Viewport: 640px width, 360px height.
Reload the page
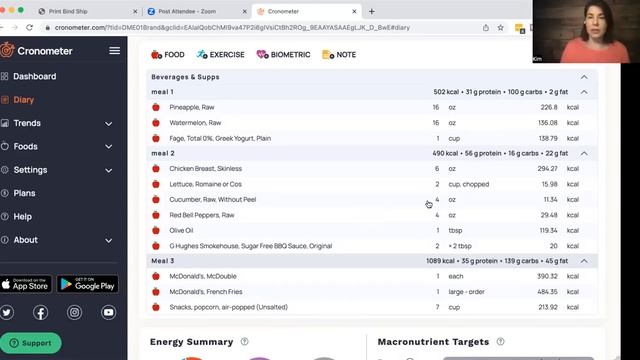(29, 27)
